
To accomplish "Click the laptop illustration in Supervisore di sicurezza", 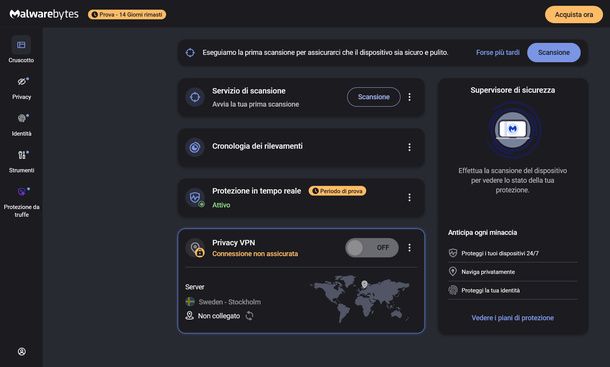I will coord(513,130).
